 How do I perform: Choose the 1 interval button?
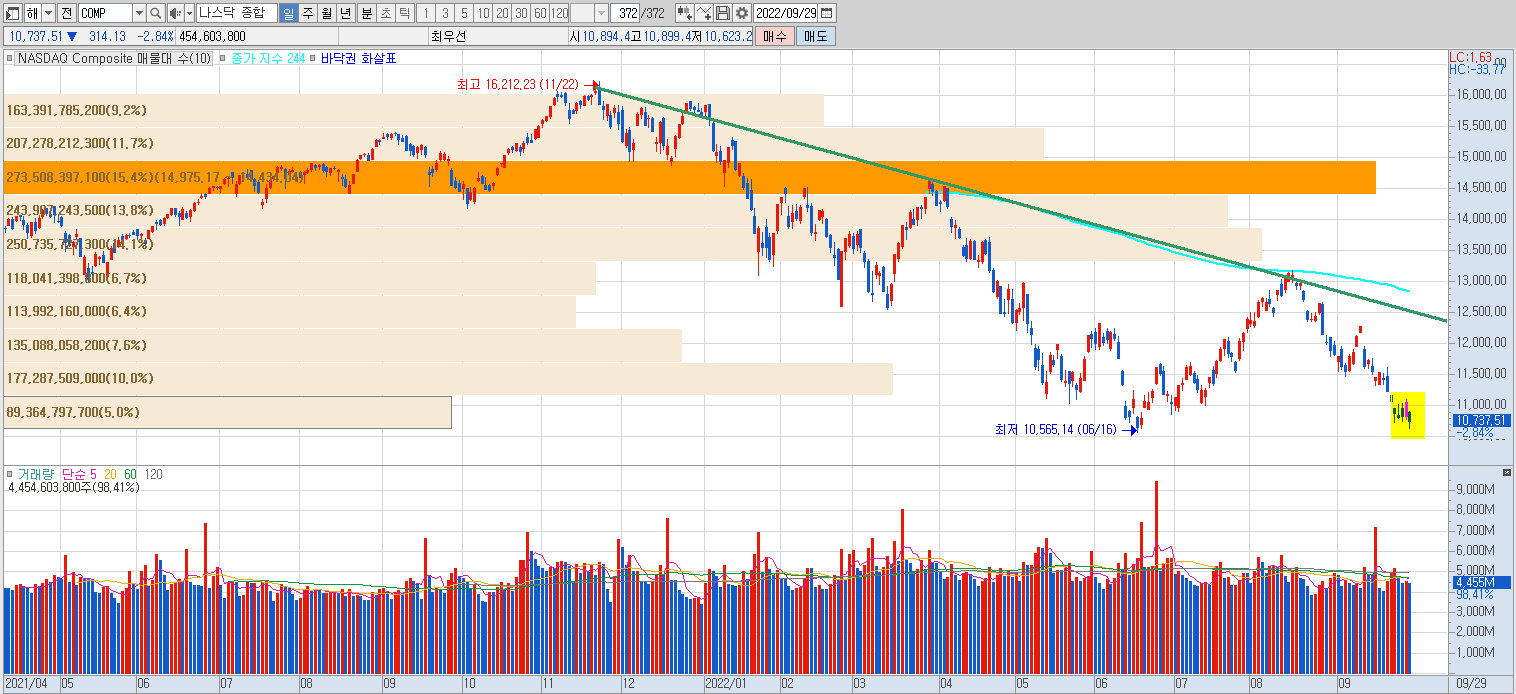tap(425, 13)
